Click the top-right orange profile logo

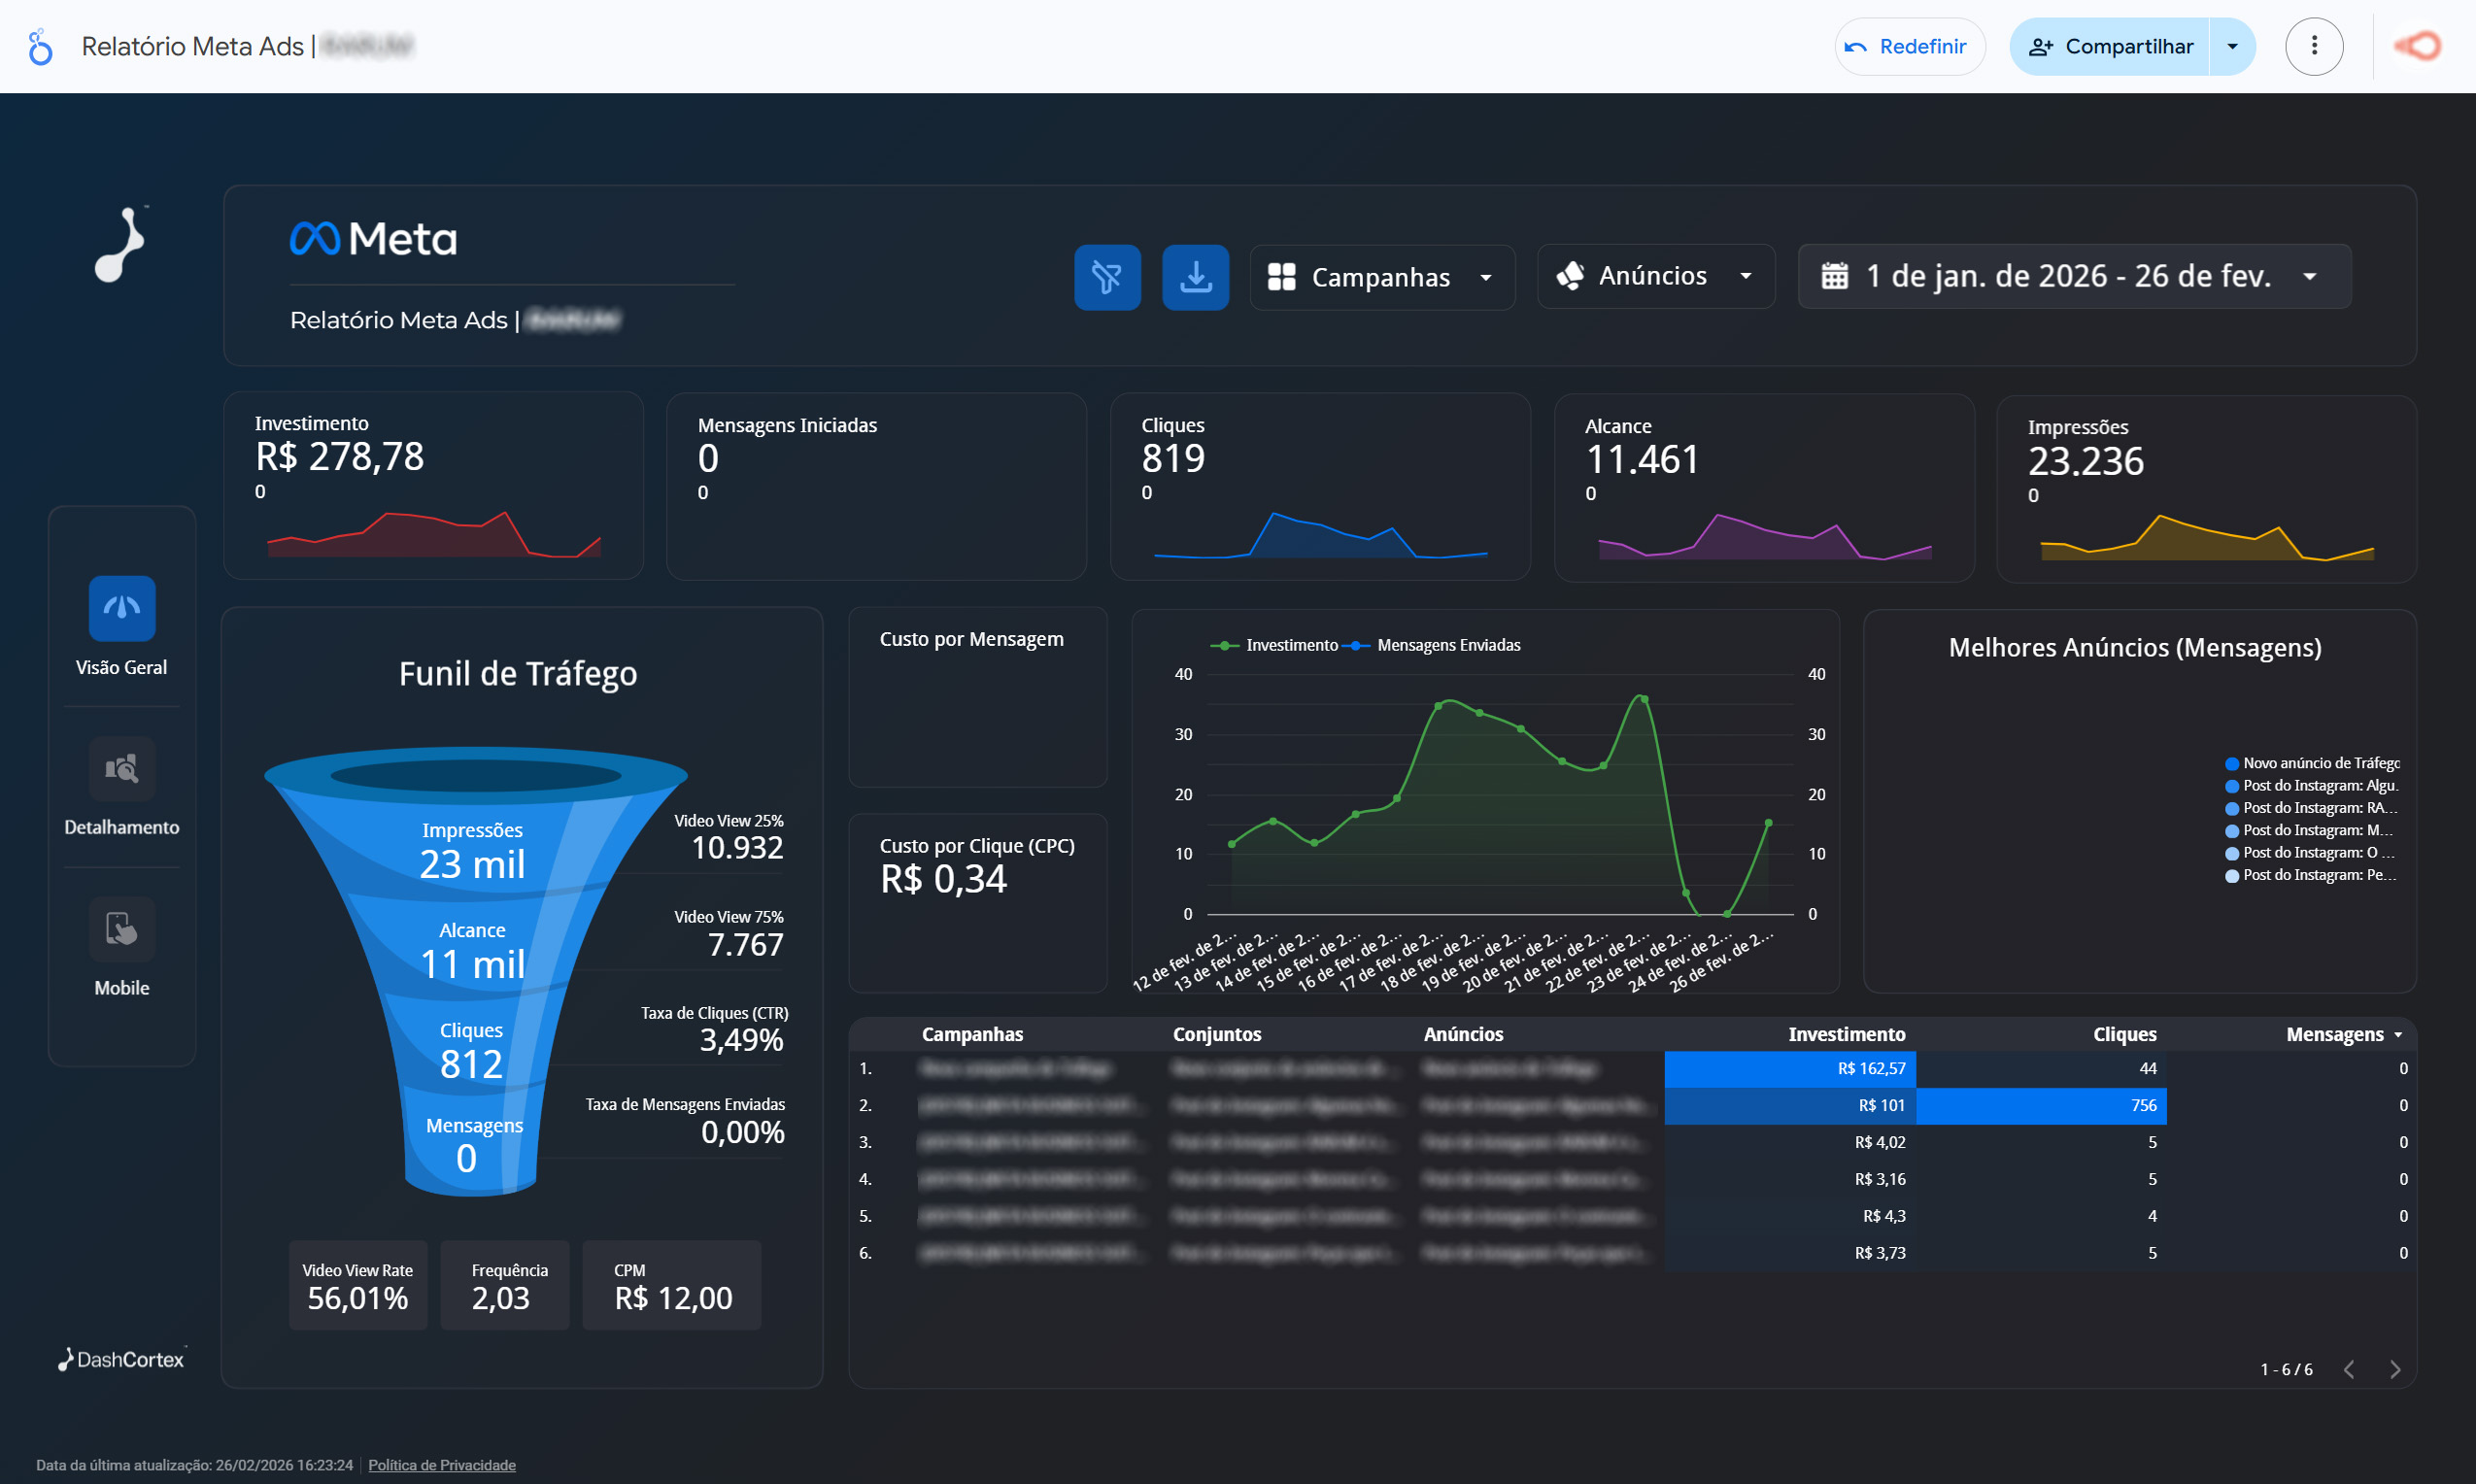coord(2418,46)
